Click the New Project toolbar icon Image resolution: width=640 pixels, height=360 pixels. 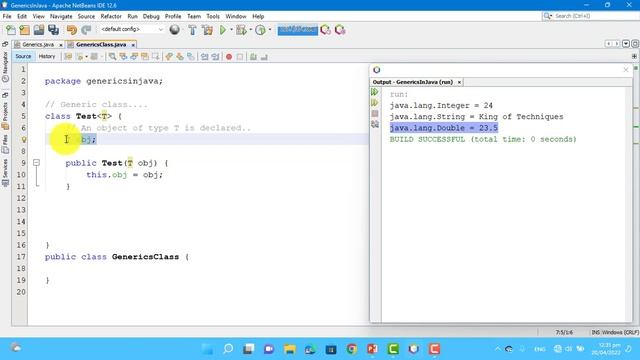(x=24, y=30)
